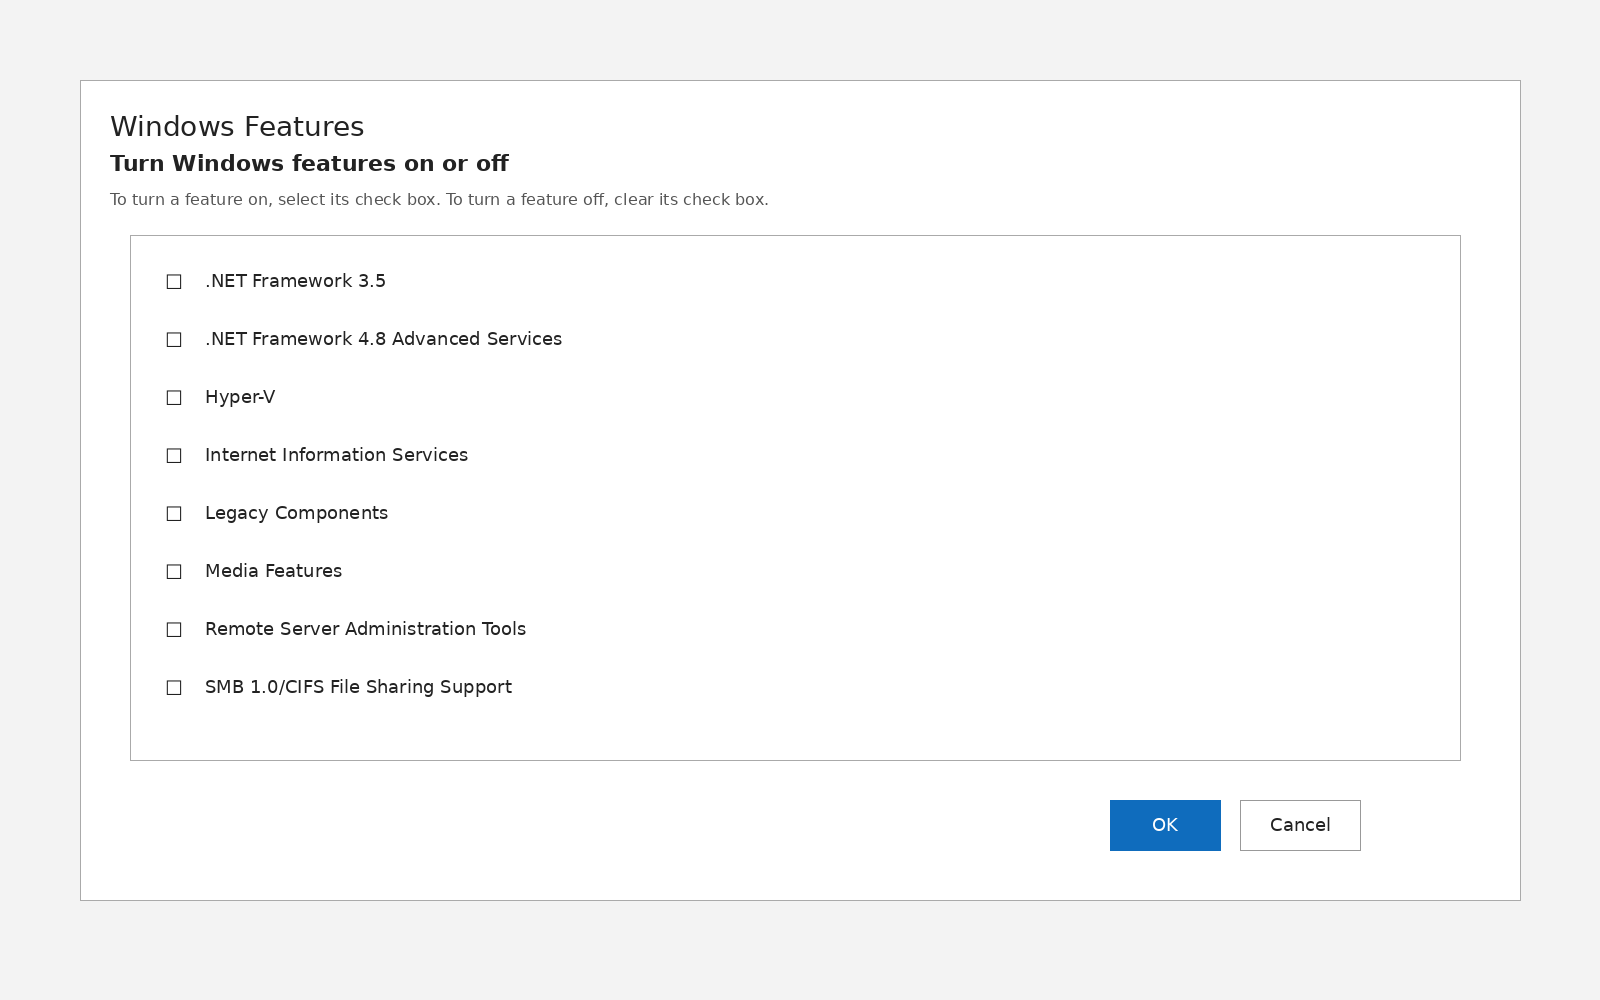The height and width of the screenshot is (1000, 1600).
Task: Check Remote Server Administration Tools box
Action: [174, 630]
